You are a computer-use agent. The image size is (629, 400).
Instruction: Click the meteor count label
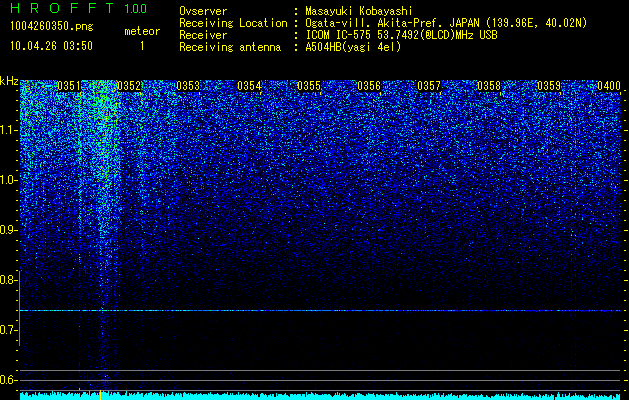pyautogui.click(x=142, y=31)
